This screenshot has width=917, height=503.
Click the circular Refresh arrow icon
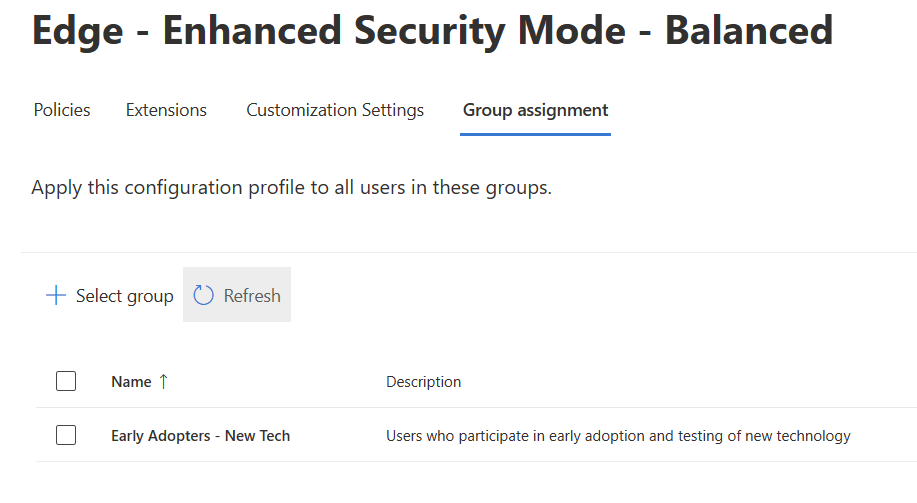click(x=204, y=295)
